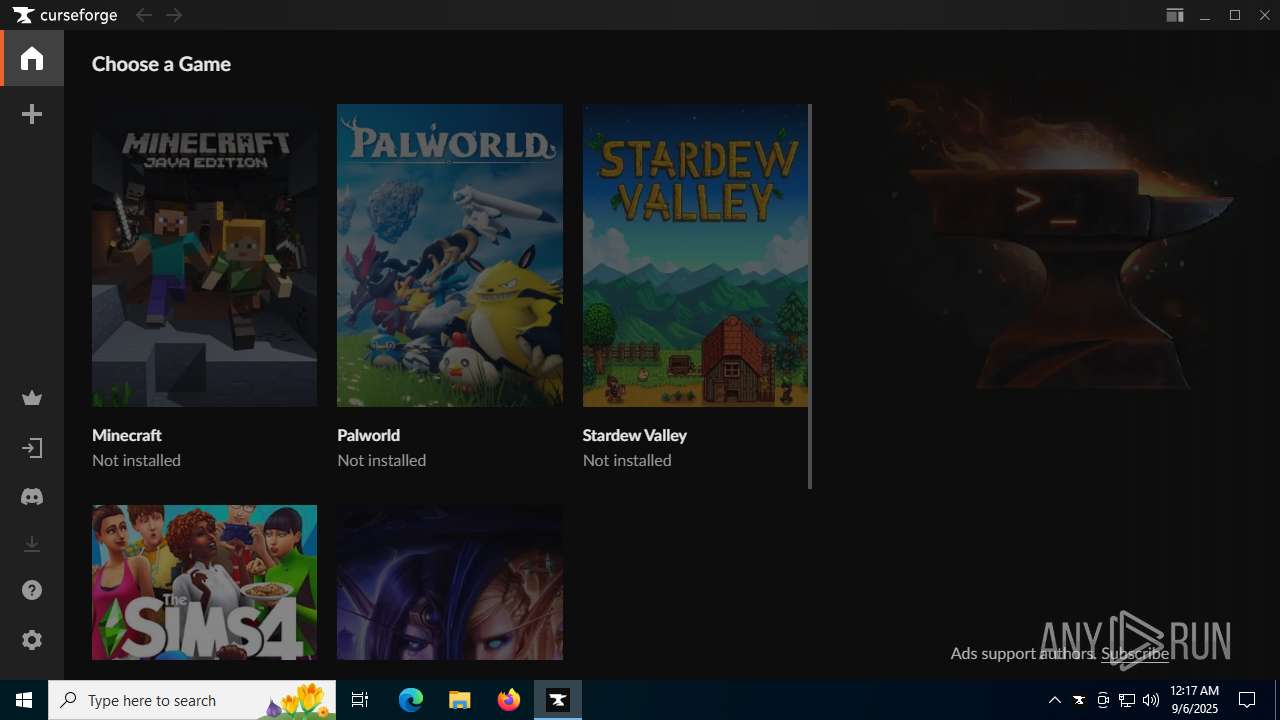Minimize the CurseForge window
1280x720 pixels.
click(x=1205, y=15)
